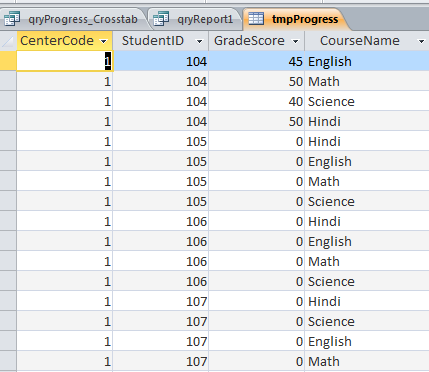
Task: Click the StudentID 106 cell in the Hindi row
Action: pyautogui.click(x=161, y=221)
